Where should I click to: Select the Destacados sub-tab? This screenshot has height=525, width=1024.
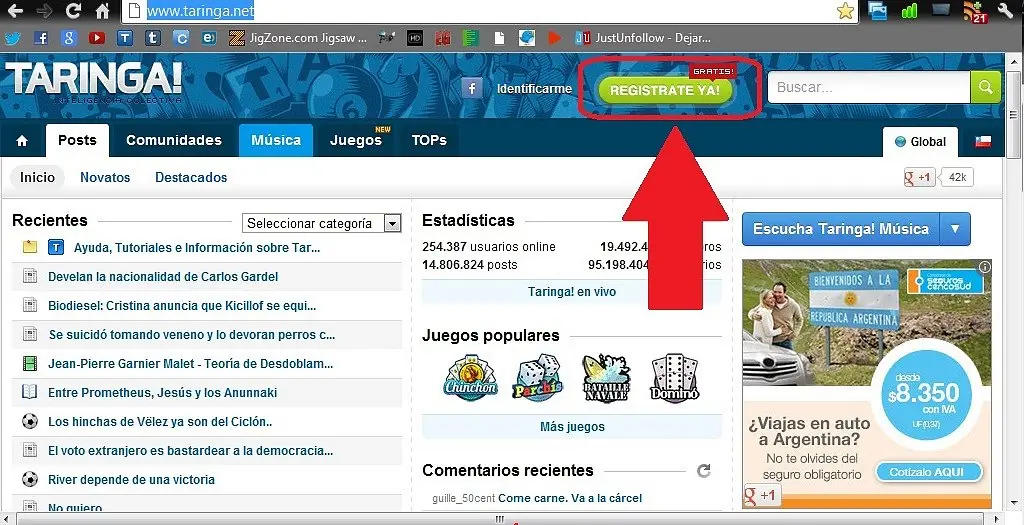(191, 178)
